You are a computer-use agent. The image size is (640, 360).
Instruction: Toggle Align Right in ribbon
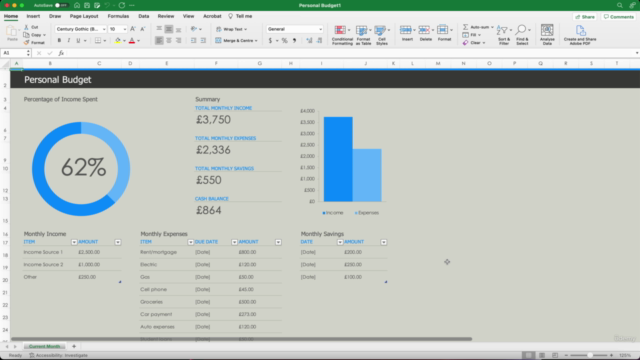tap(178, 40)
